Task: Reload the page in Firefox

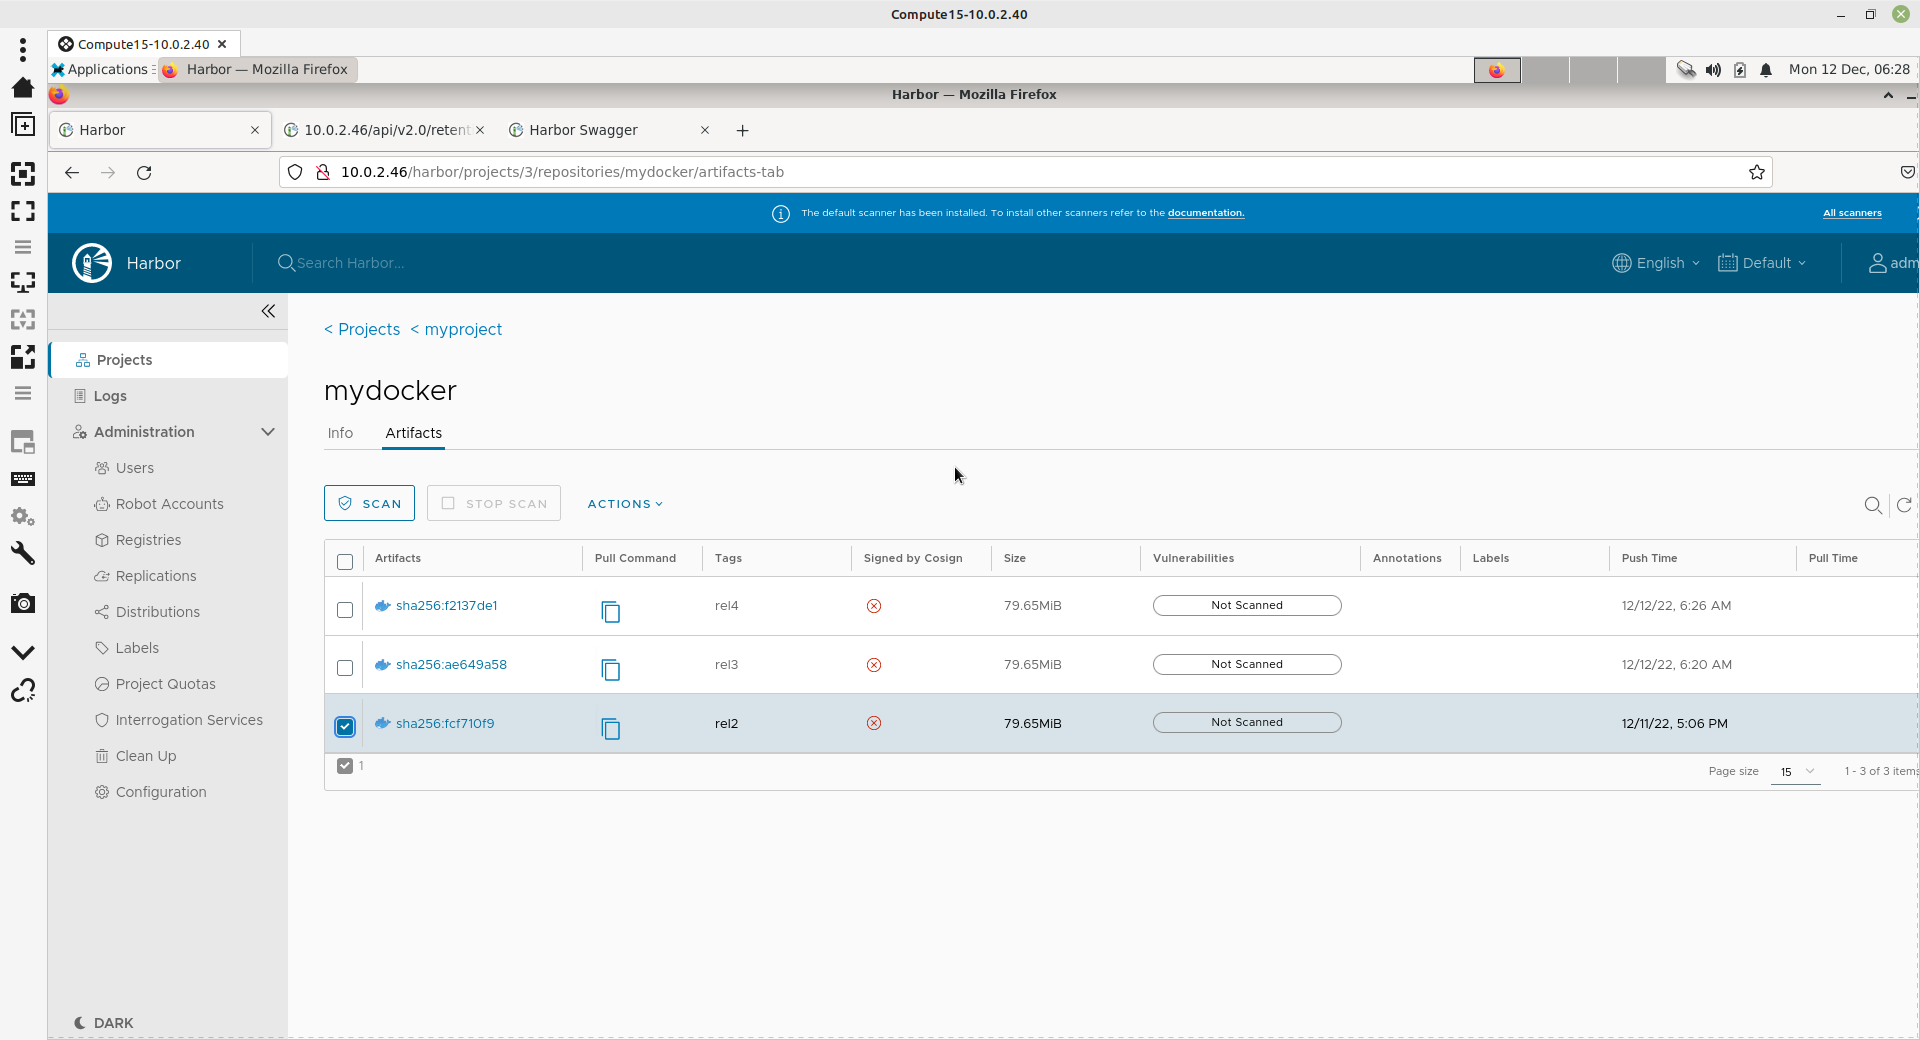Action: pos(144,172)
